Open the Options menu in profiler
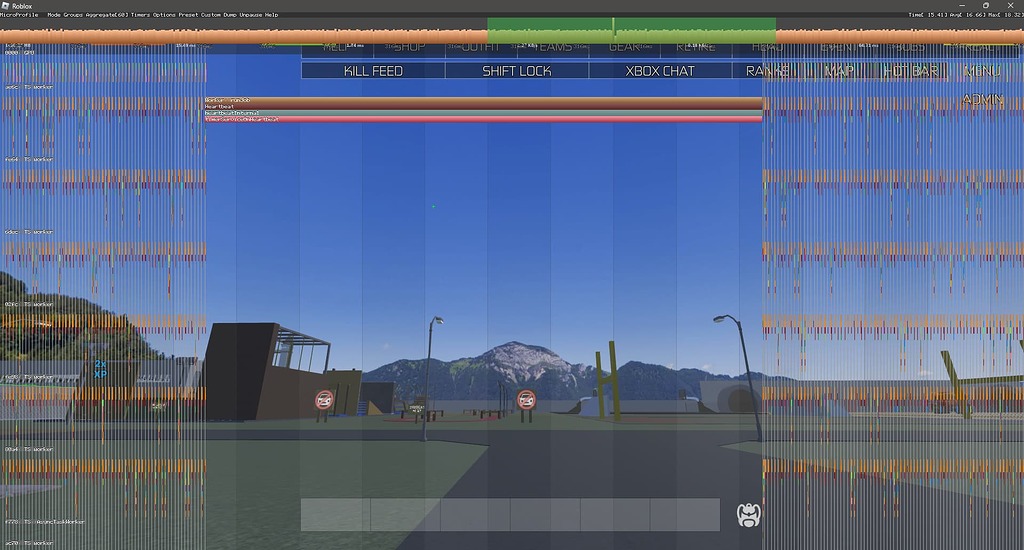Image resolution: width=1024 pixels, height=550 pixels. (x=164, y=14)
